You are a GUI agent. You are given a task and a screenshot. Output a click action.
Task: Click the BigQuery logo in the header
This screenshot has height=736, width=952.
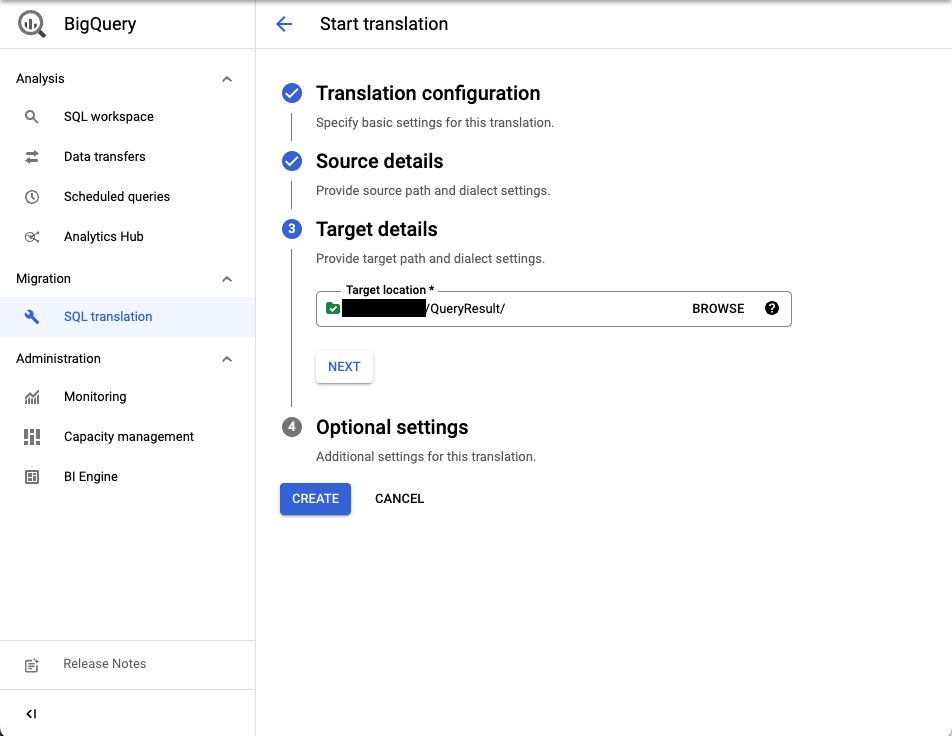click(x=30, y=22)
